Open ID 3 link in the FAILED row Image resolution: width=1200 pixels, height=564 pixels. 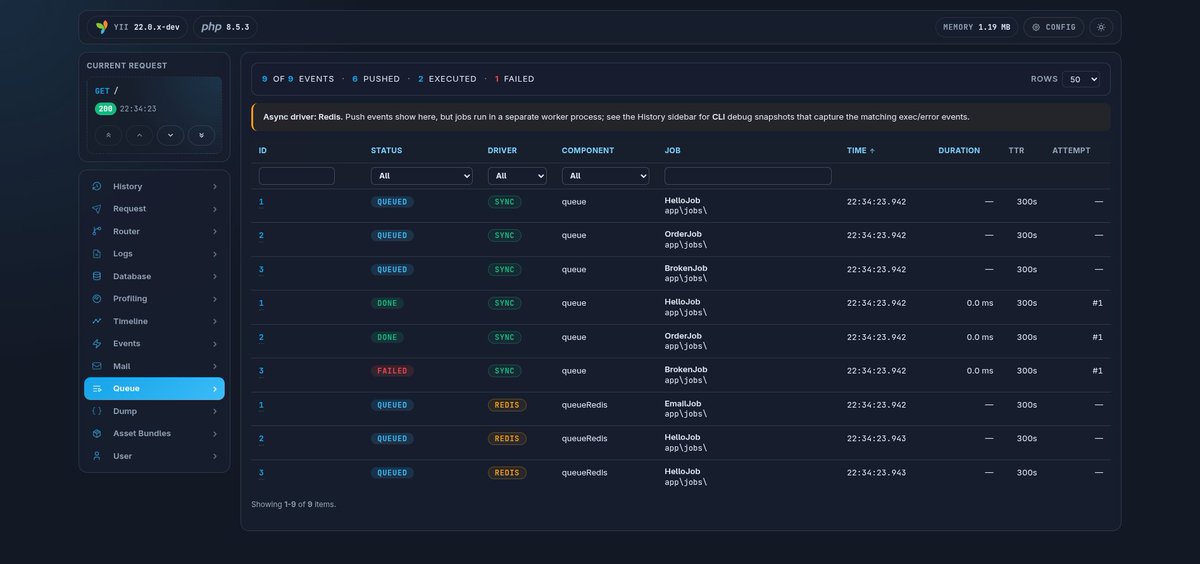(x=261, y=371)
